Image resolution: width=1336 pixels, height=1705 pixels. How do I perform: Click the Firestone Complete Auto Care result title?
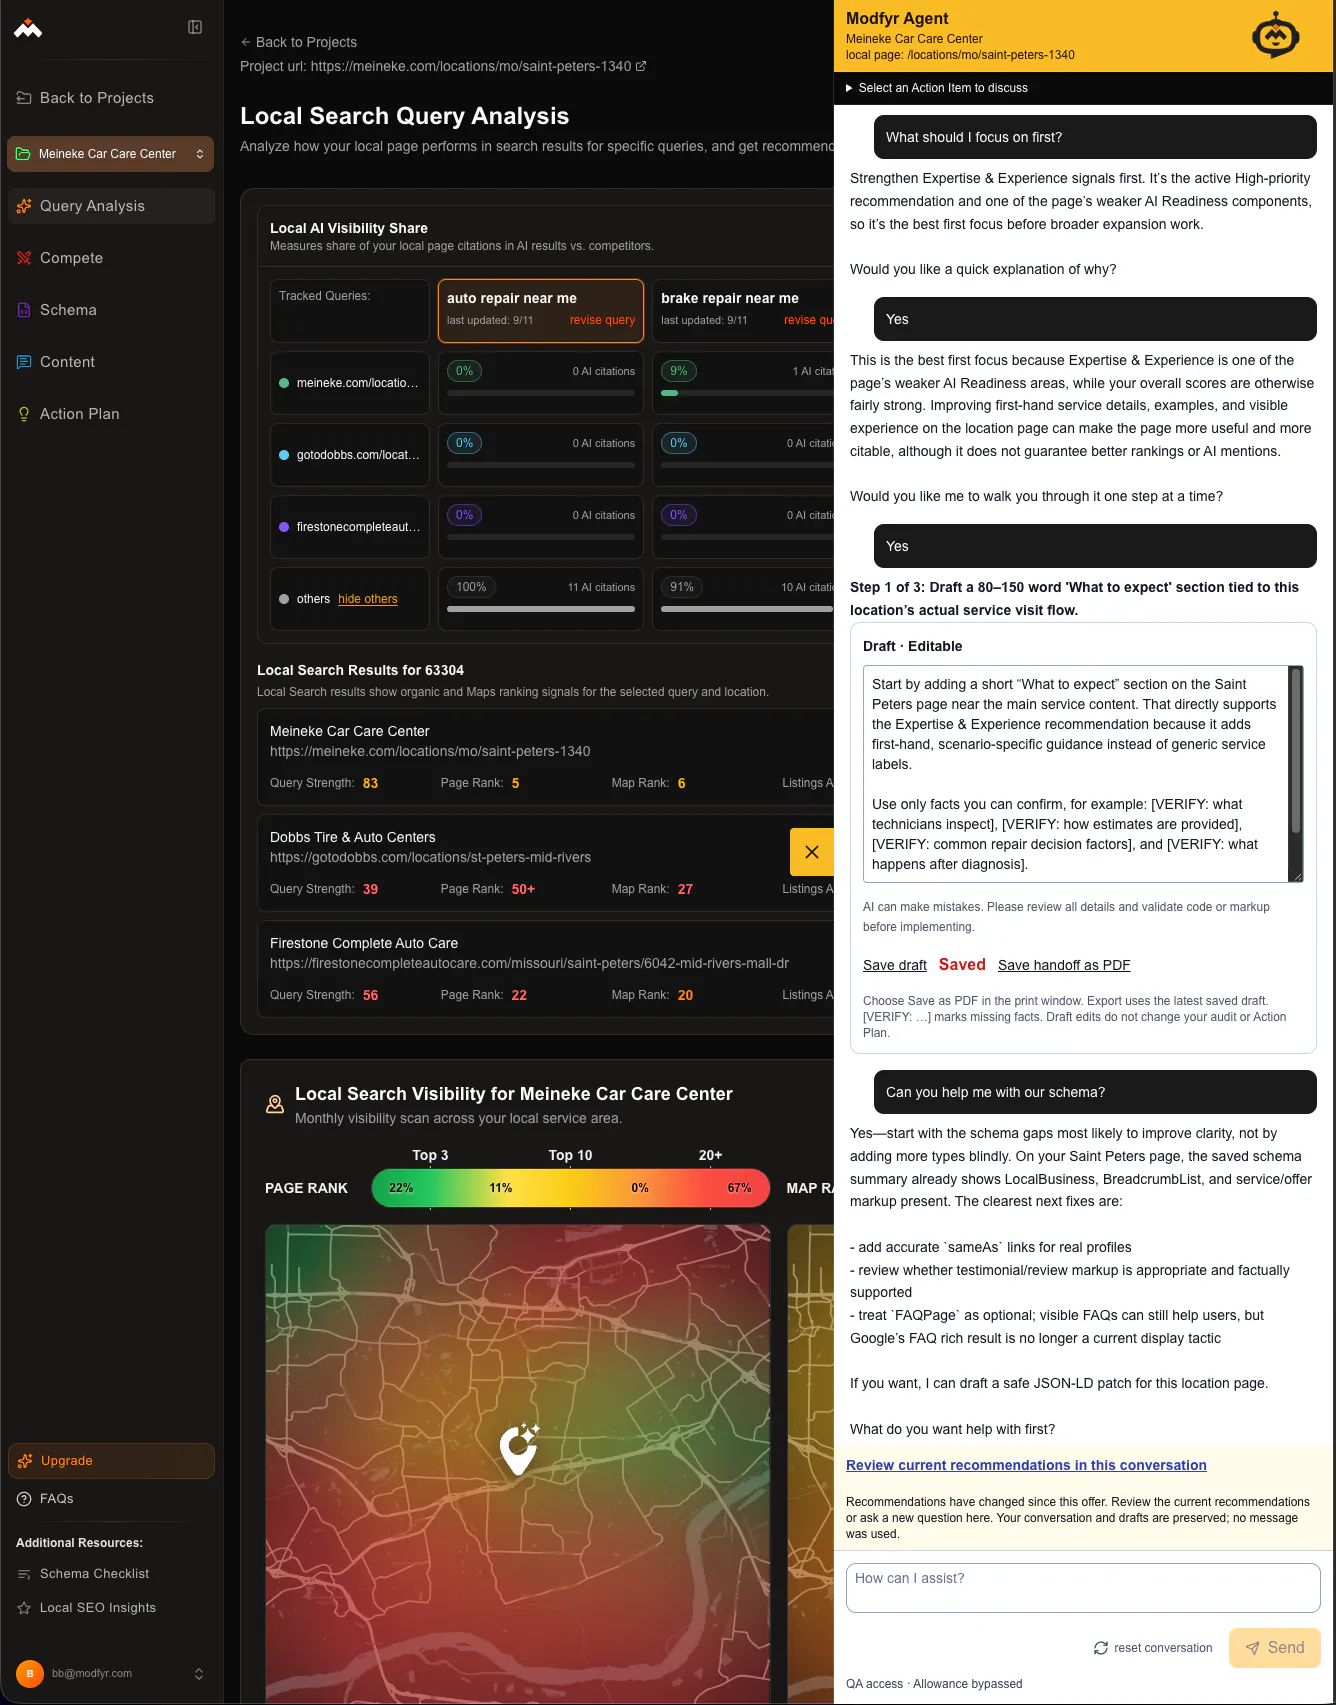click(364, 943)
